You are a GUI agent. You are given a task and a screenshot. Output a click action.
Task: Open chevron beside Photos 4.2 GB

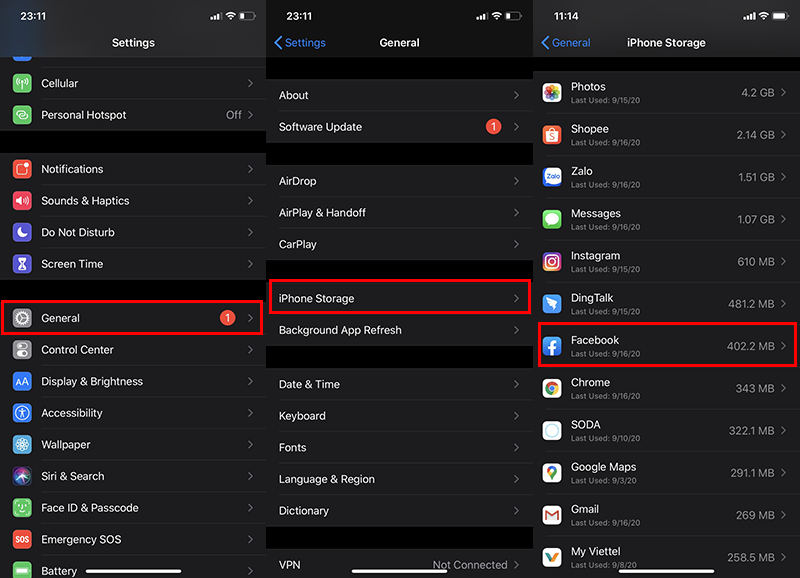tap(783, 93)
